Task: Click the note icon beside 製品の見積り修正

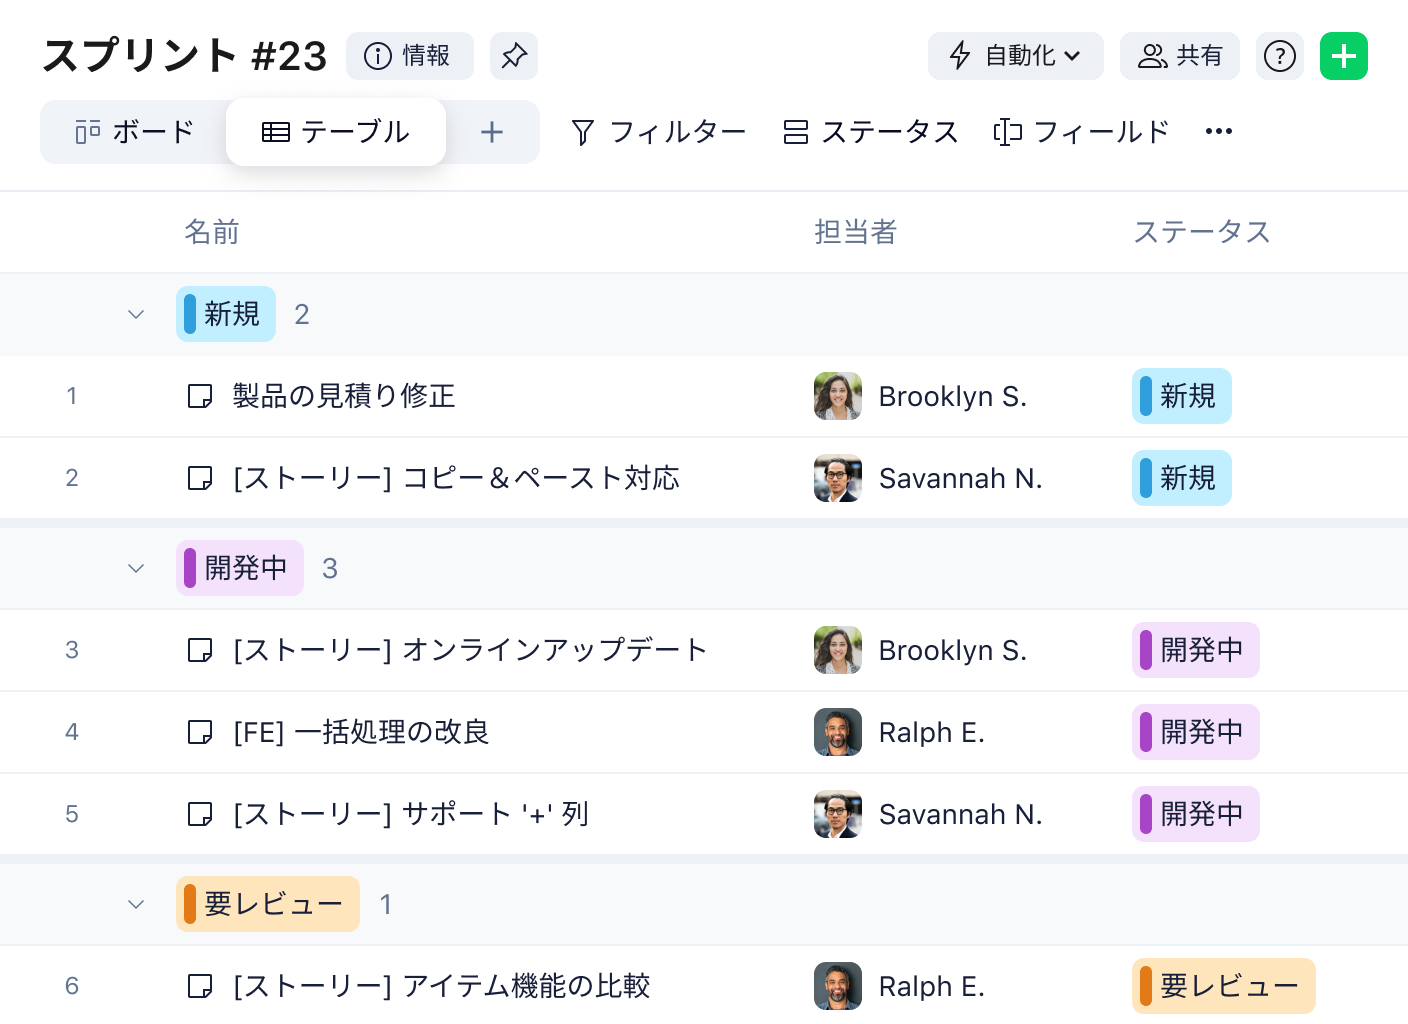Action: pos(200,396)
